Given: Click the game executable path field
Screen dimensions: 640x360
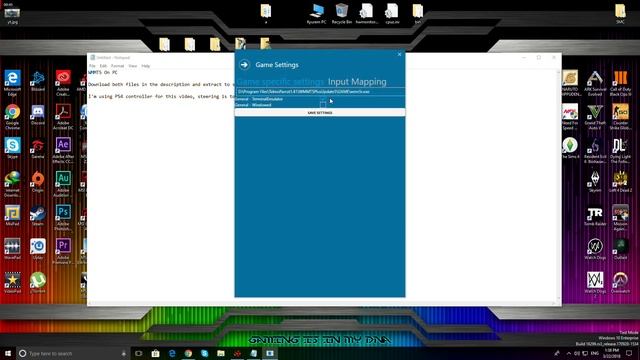Looking at the screenshot, I should pyautogui.click(x=320, y=91).
